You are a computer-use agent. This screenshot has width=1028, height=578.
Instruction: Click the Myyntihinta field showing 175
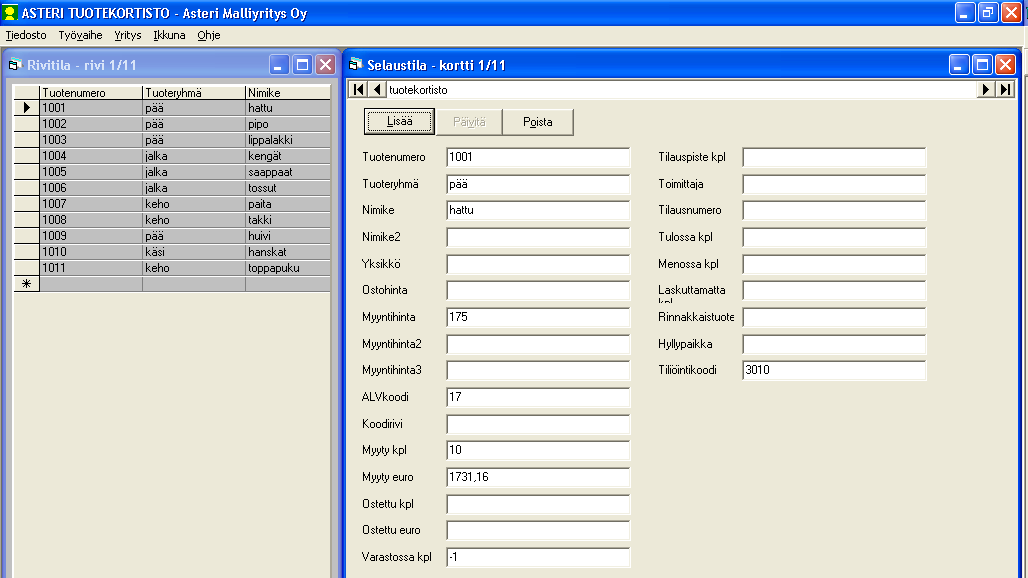[538, 317]
